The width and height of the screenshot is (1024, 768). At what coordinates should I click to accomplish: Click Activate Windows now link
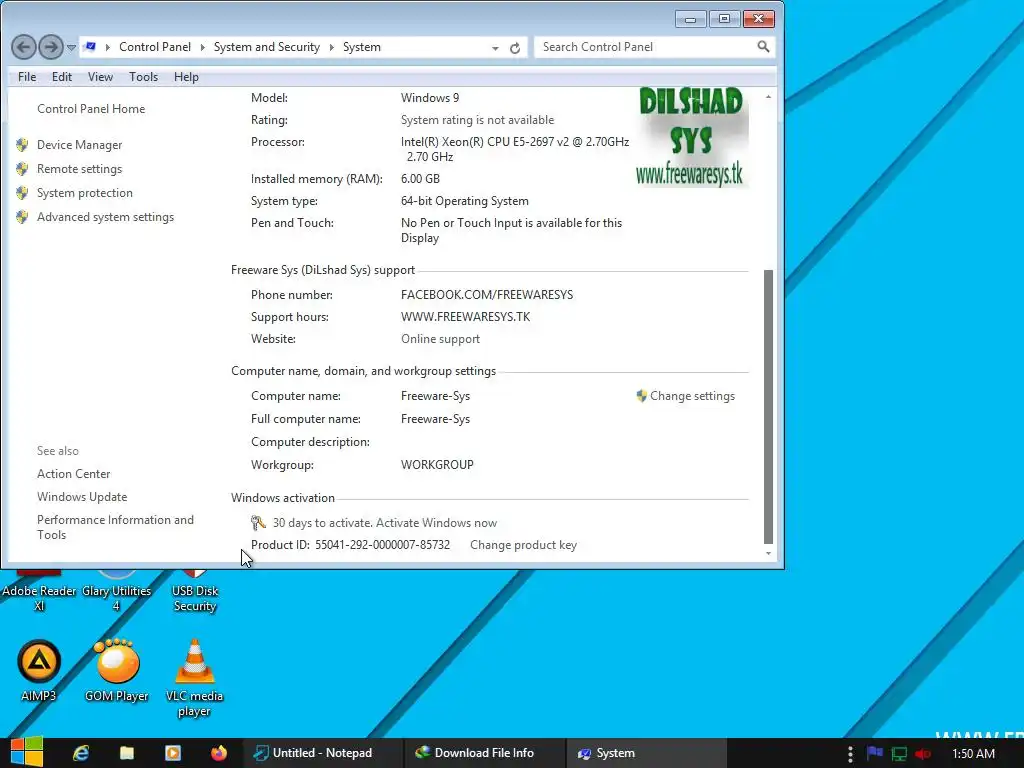tap(436, 523)
